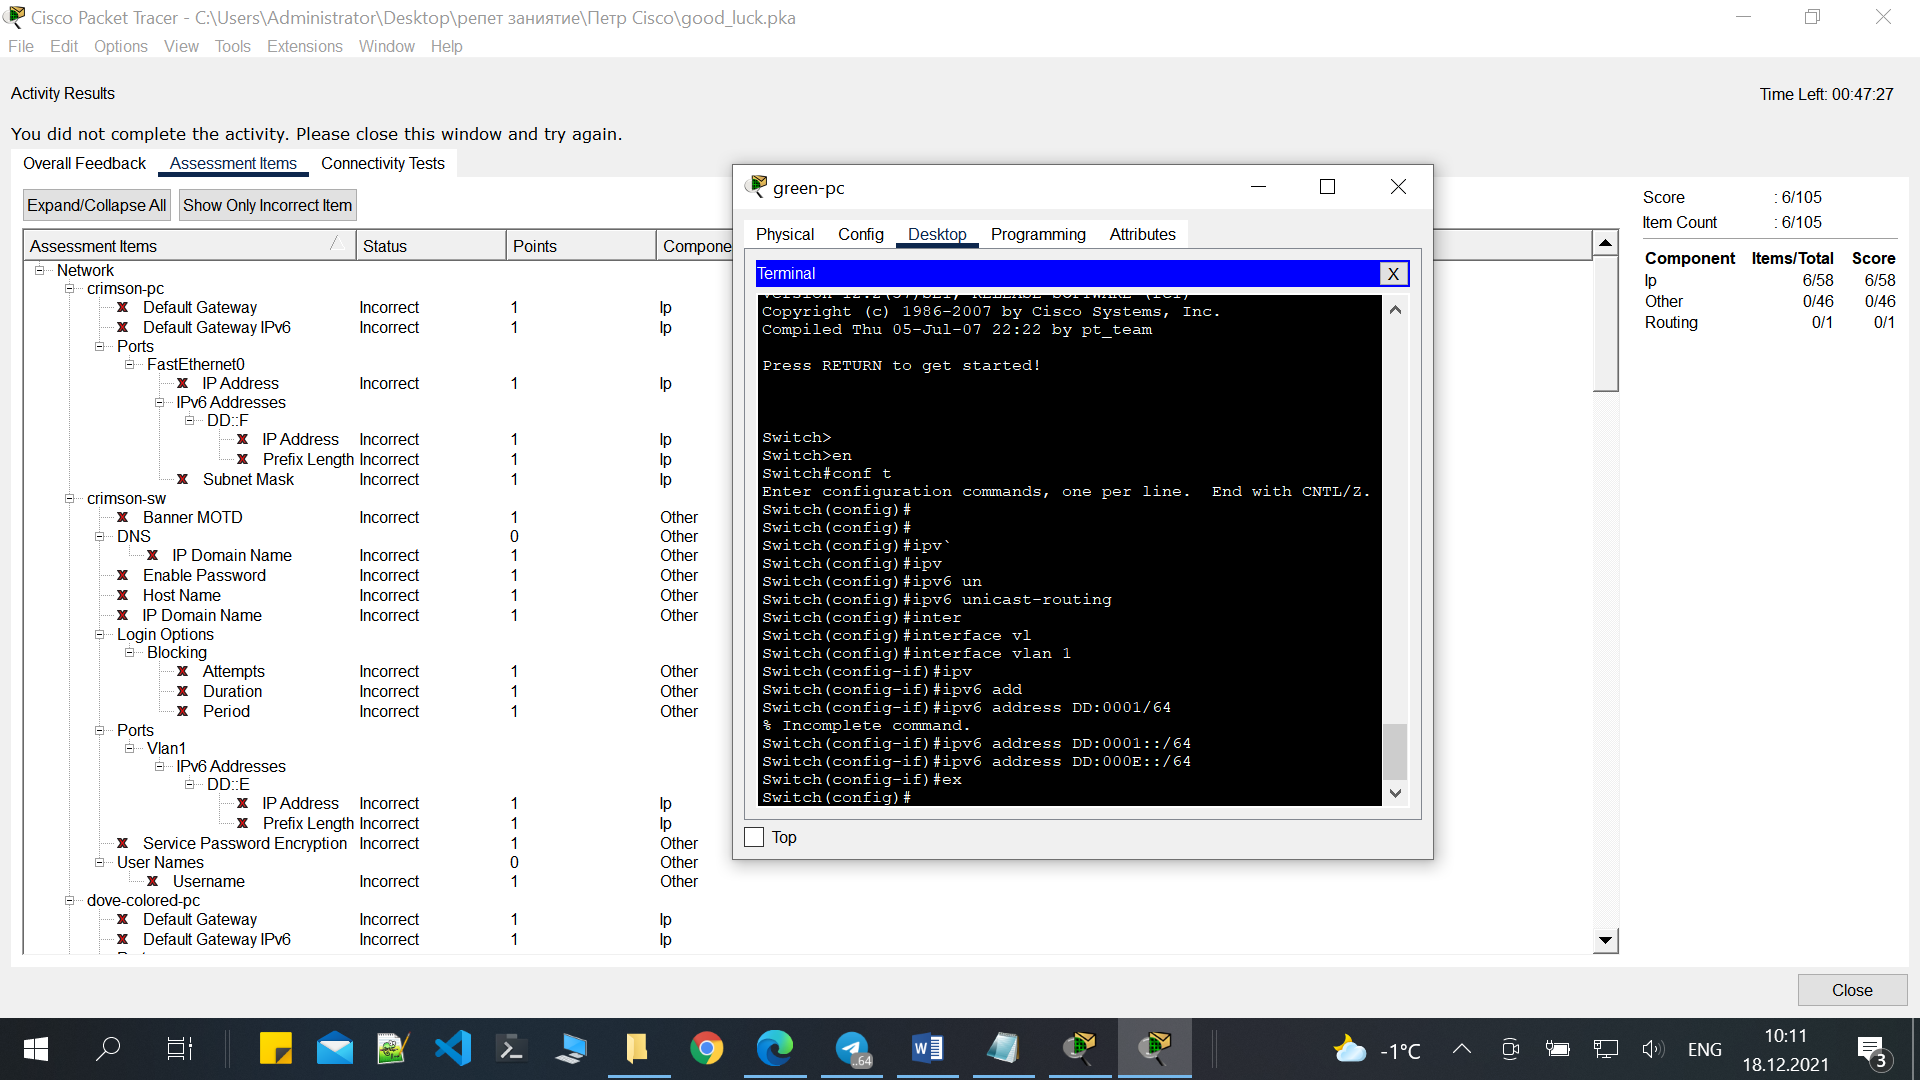Open Sticky Notes from the taskbar
Viewport: 1920px width, 1080px height.
coord(275,1048)
